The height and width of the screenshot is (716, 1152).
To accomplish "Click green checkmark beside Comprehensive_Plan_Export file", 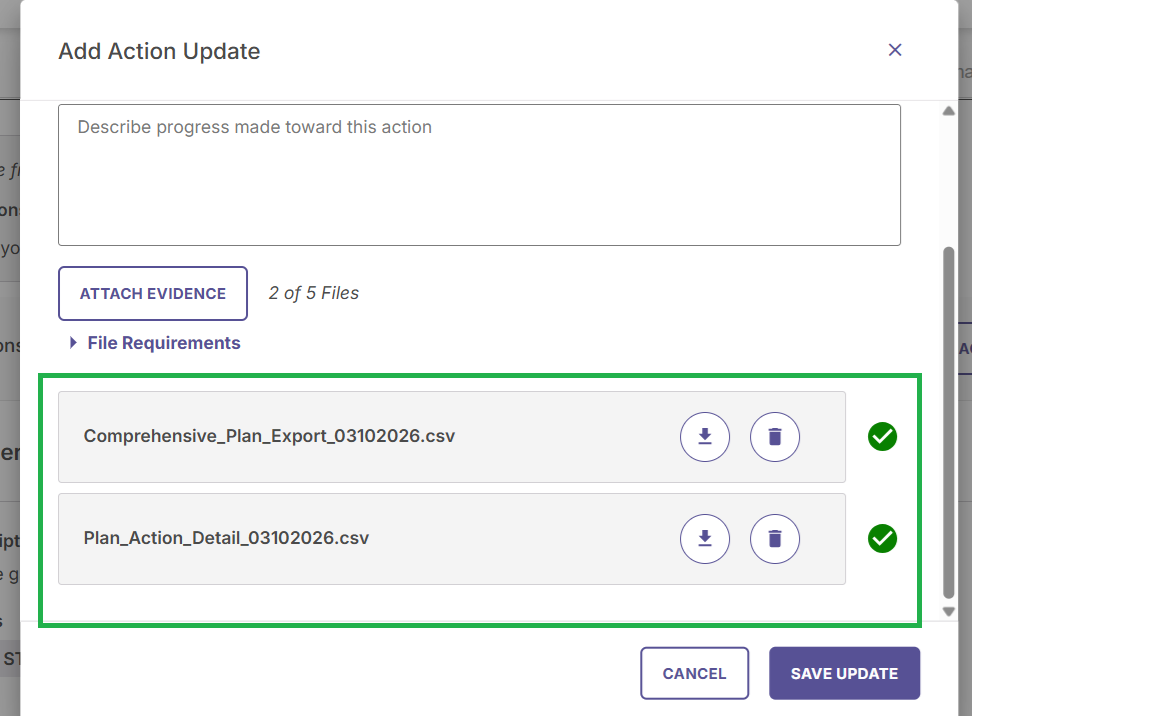I will 882,437.
